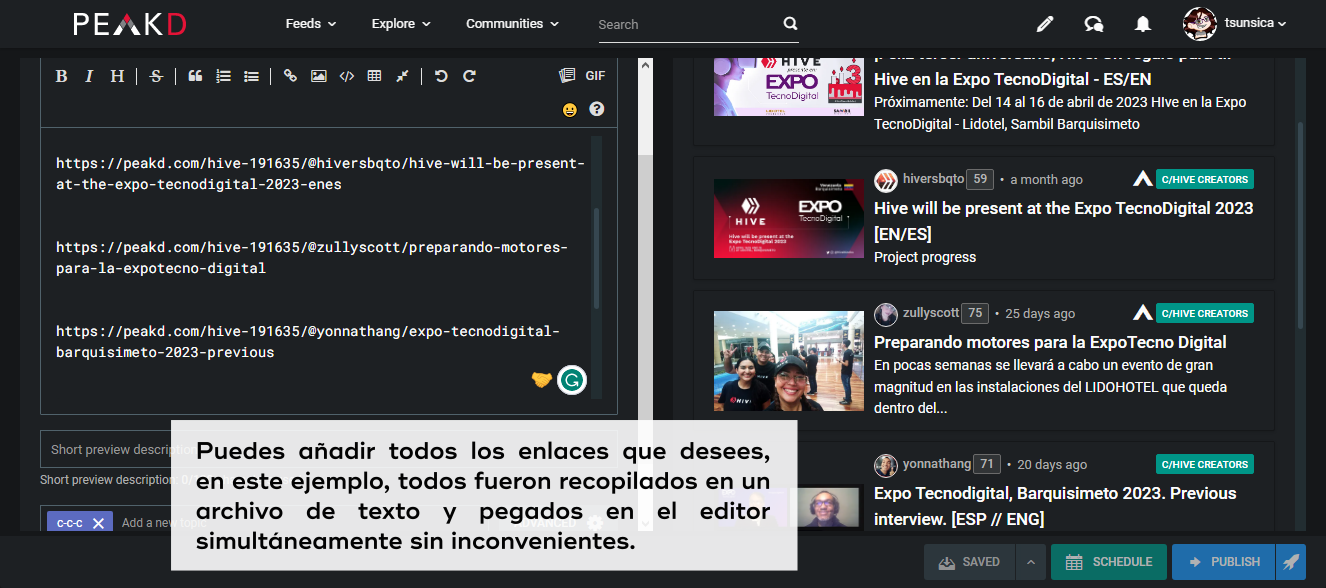Click the Preparando motores selfie thumbnail

pos(789,361)
